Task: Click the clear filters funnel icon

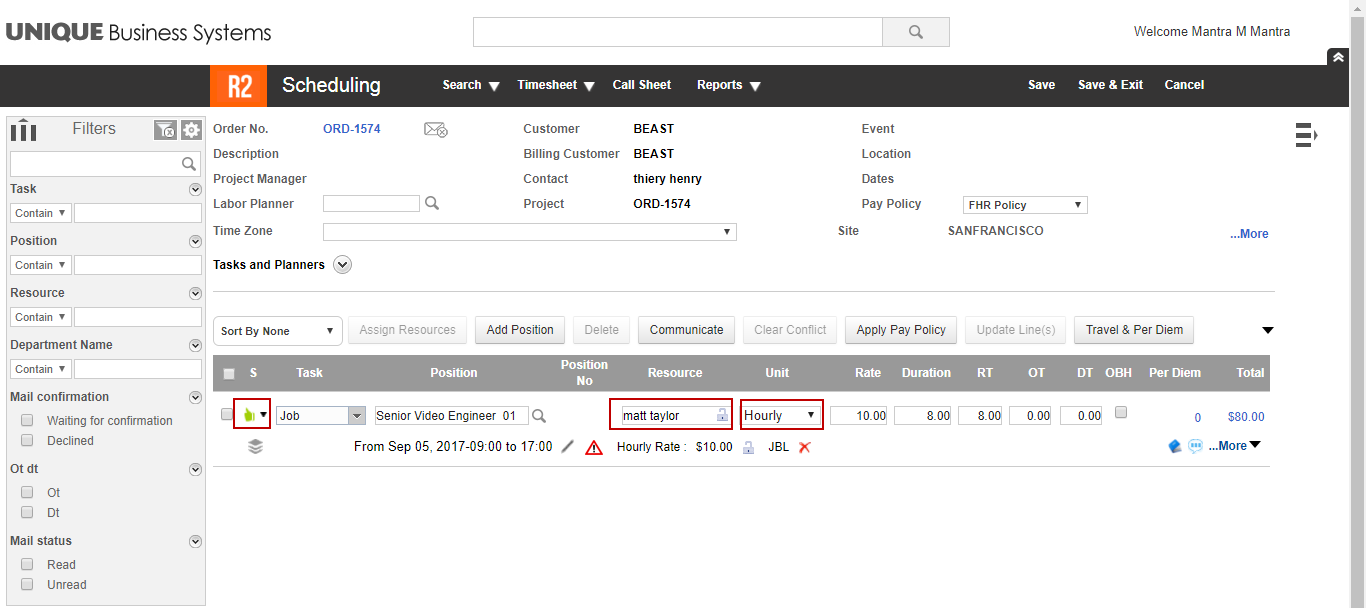Action: (165, 130)
